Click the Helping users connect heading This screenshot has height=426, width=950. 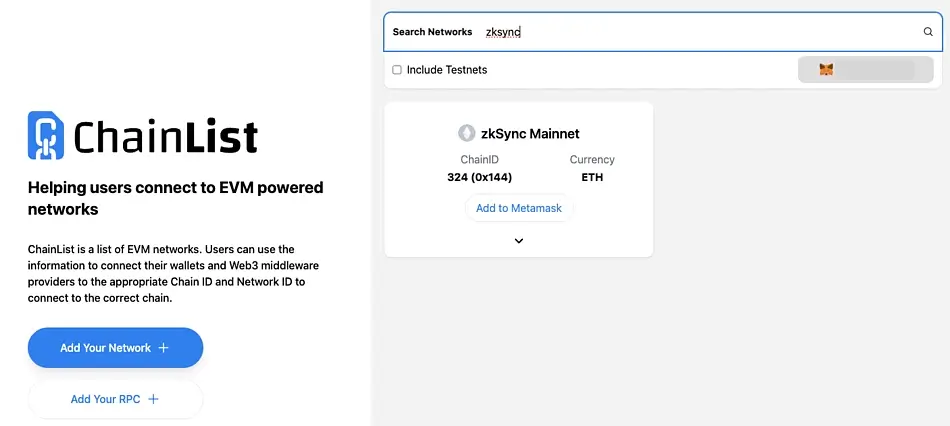point(176,198)
